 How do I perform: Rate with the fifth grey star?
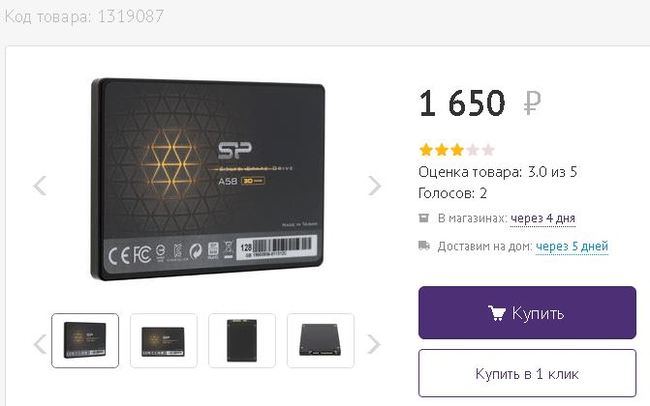coord(488,150)
